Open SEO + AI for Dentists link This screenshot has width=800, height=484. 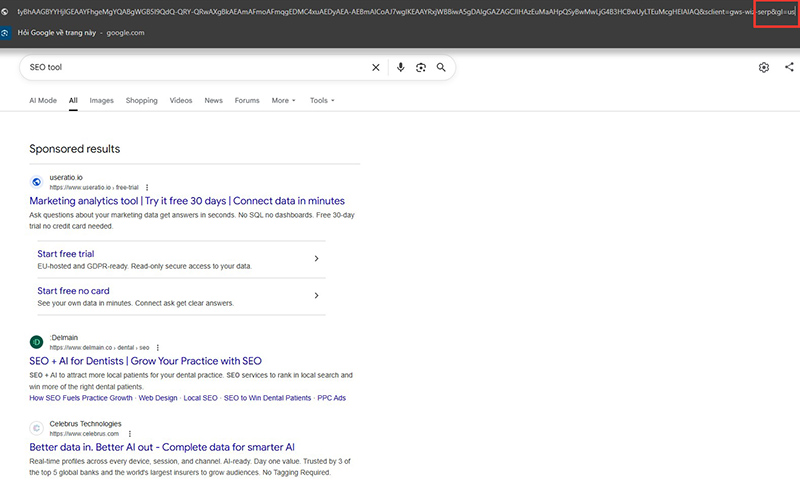click(145, 361)
